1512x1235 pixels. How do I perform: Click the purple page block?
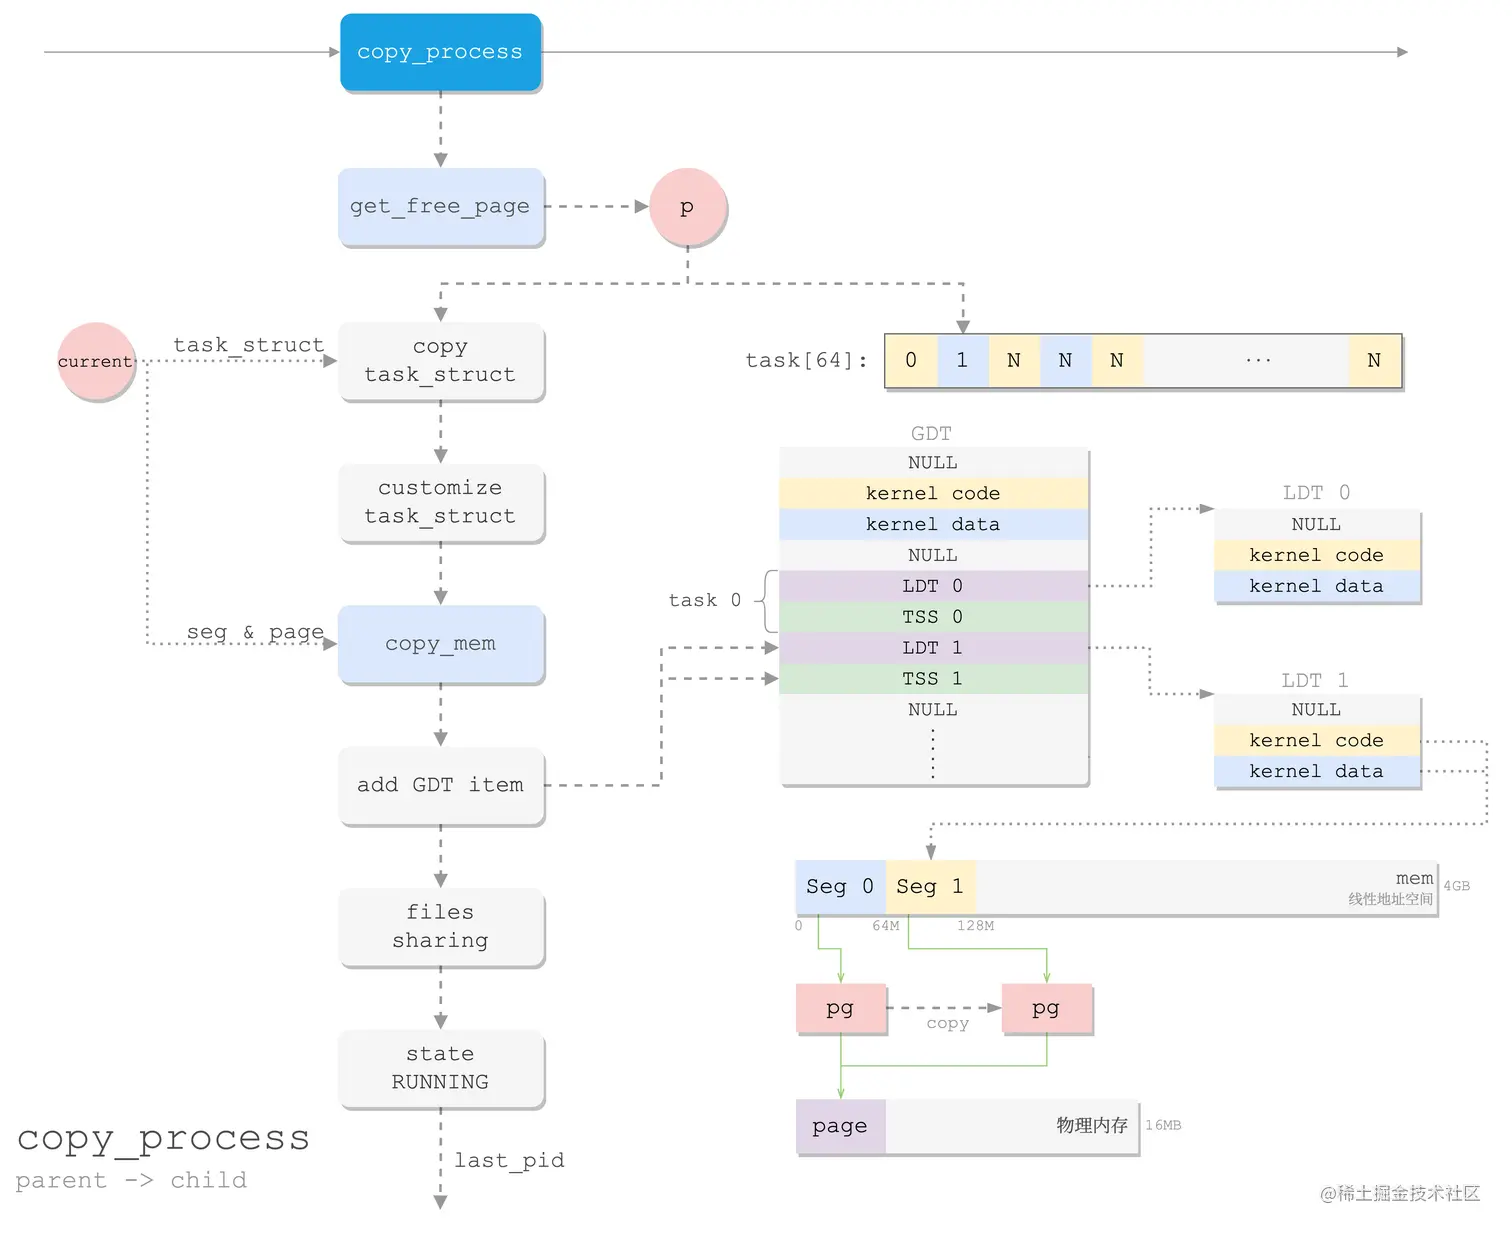pyautogui.click(x=841, y=1127)
